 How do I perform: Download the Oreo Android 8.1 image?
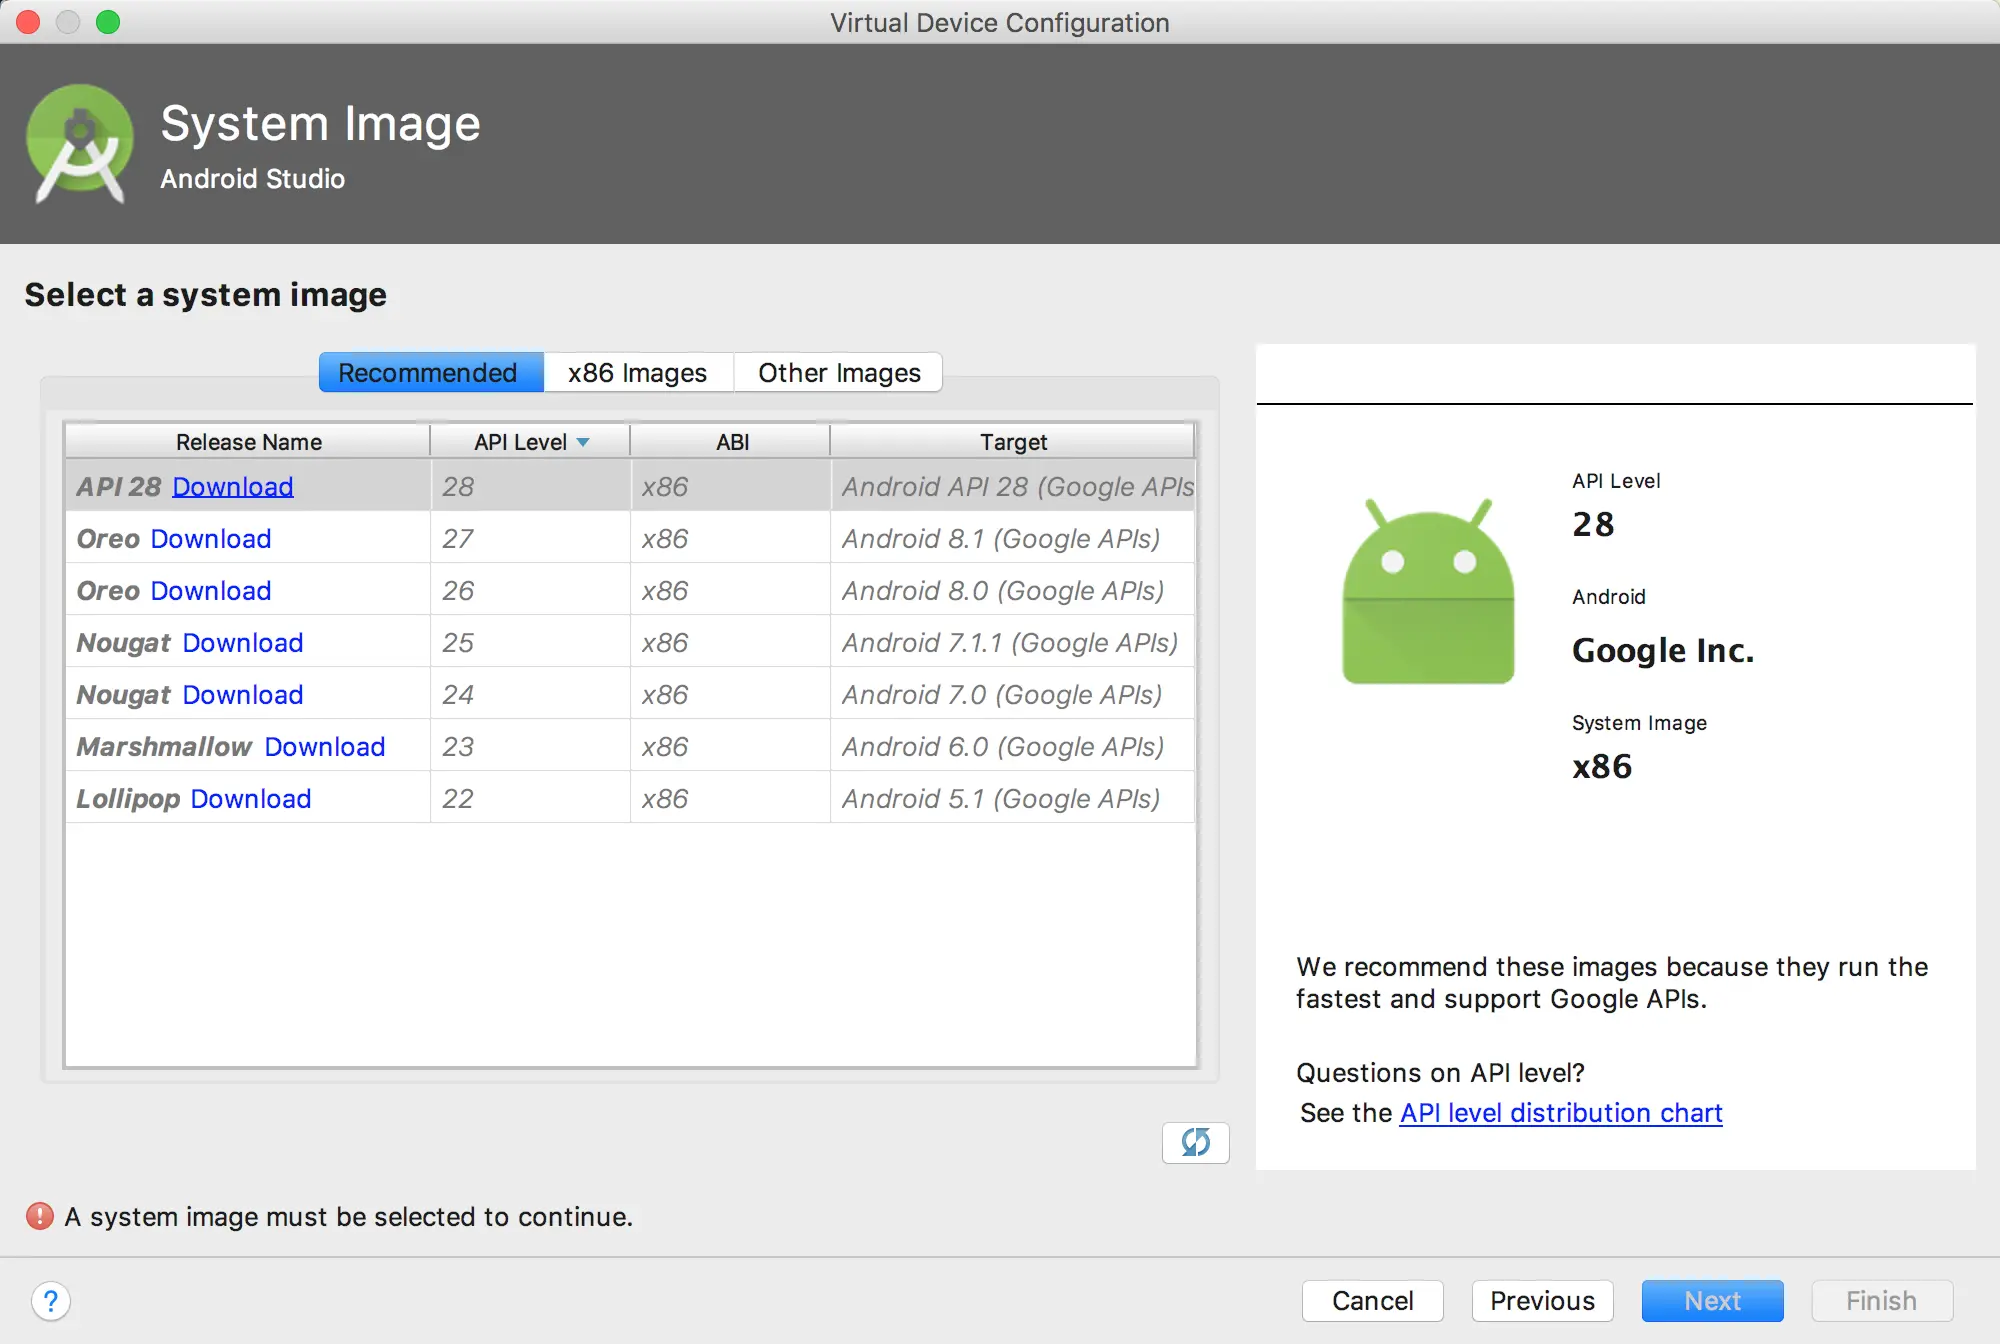point(210,538)
